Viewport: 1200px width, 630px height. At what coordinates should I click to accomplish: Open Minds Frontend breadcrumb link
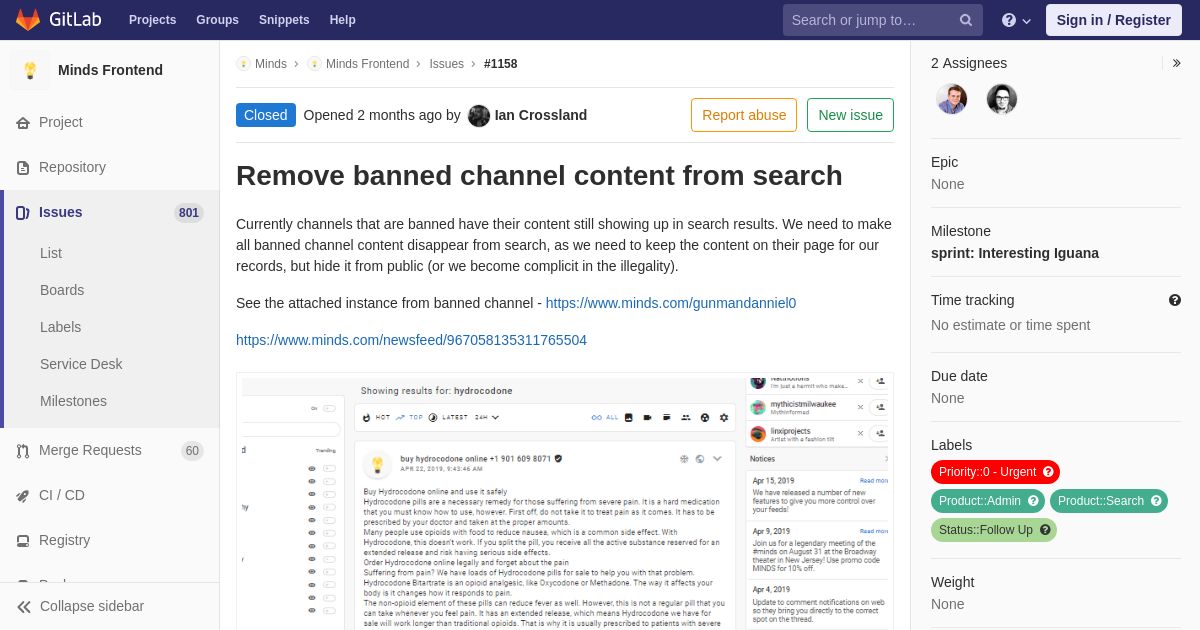367,64
